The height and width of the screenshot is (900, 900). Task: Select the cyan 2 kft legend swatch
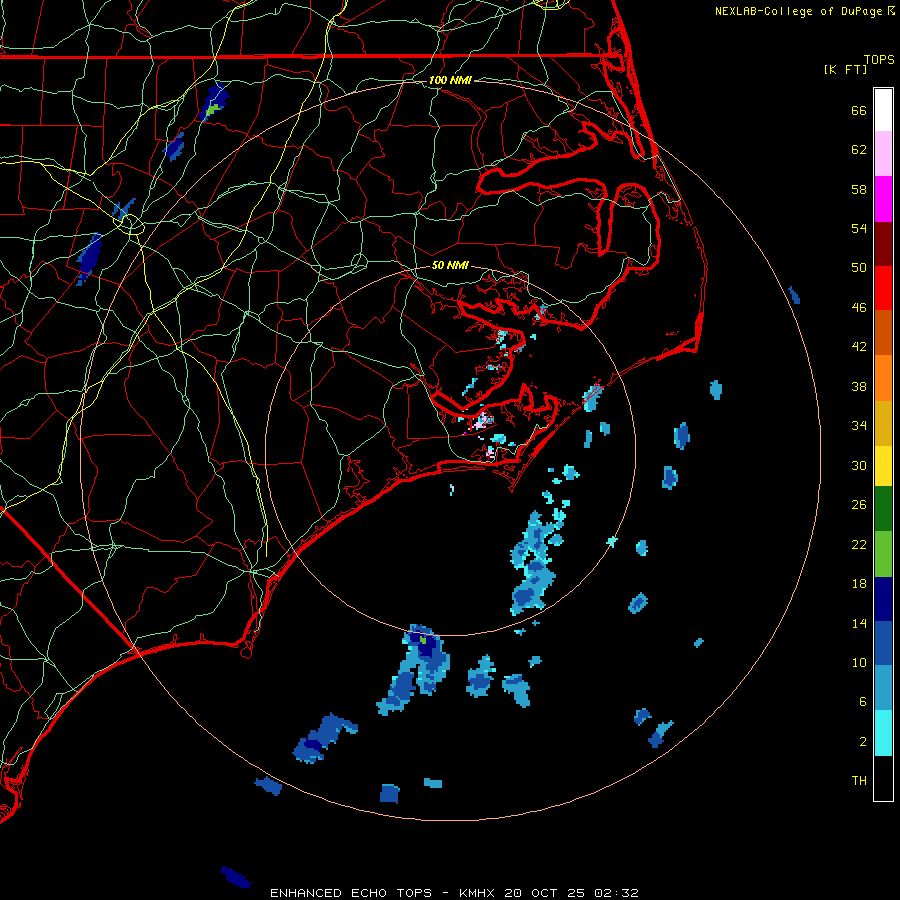click(883, 733)
